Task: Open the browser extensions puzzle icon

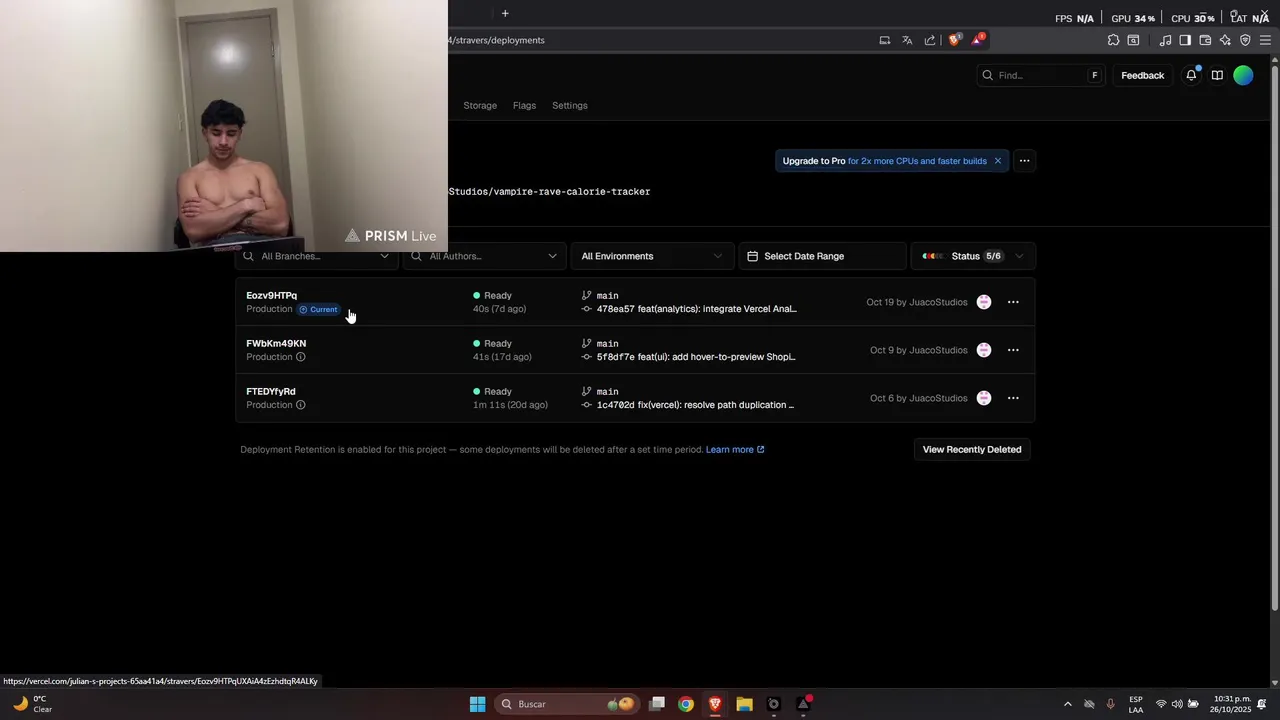Action: 1113,40
